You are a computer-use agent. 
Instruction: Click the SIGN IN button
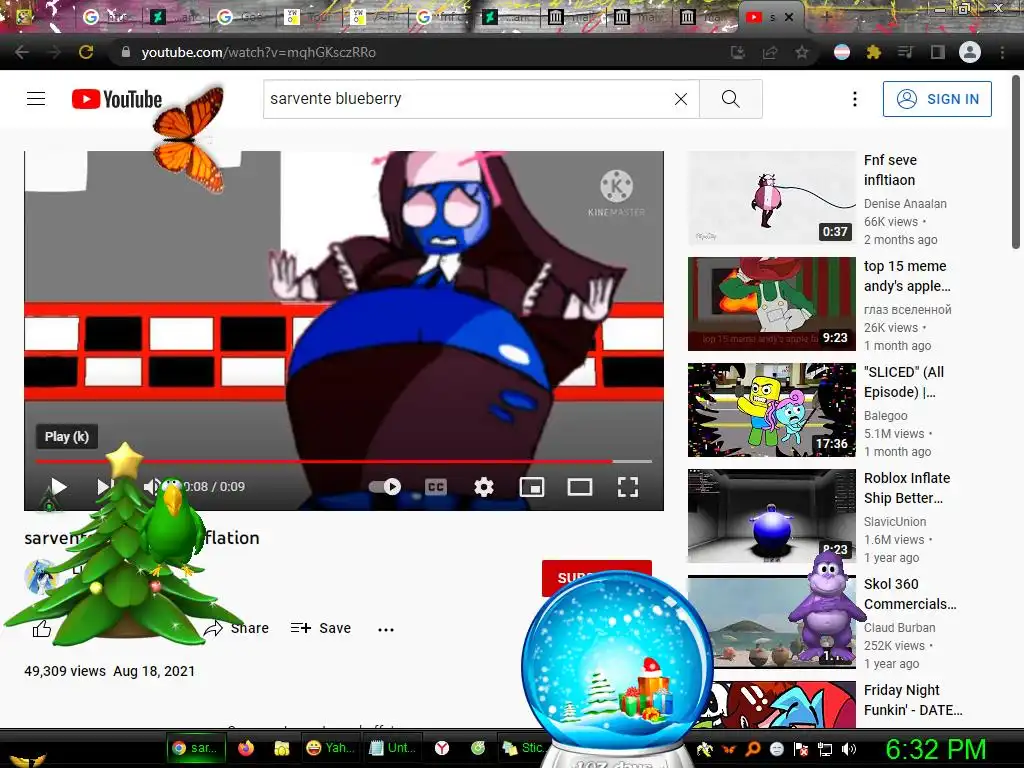coord(937,99)
